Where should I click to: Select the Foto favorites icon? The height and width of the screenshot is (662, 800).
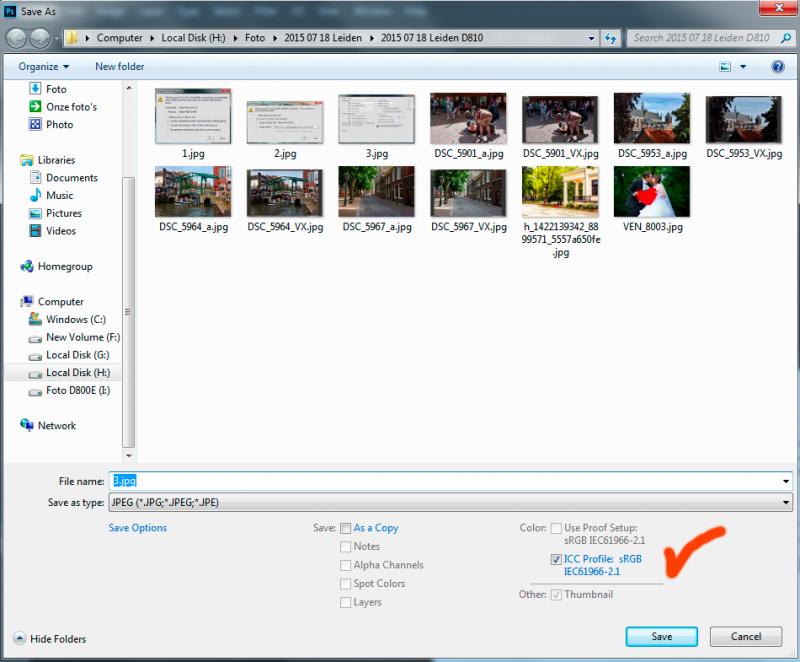pyautogui.click(x=35, y=89)
